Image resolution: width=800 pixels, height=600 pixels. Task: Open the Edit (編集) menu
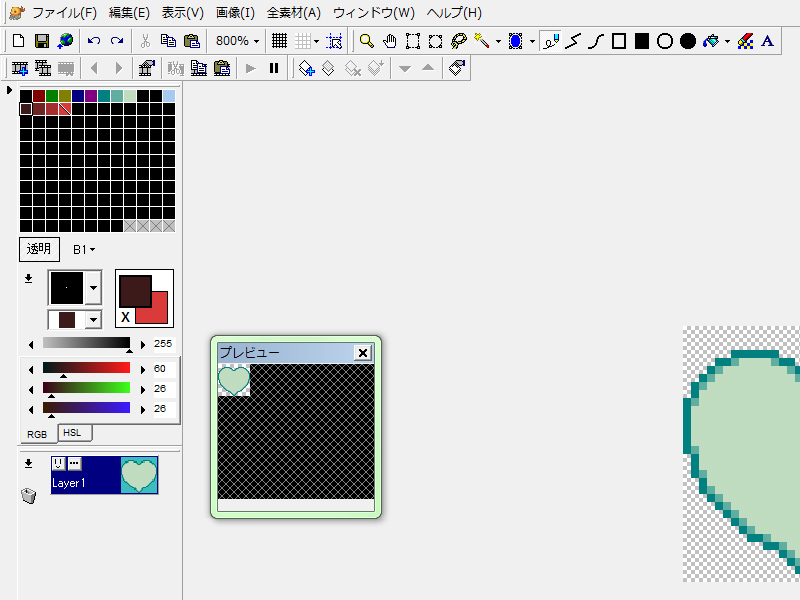(129, 13)
